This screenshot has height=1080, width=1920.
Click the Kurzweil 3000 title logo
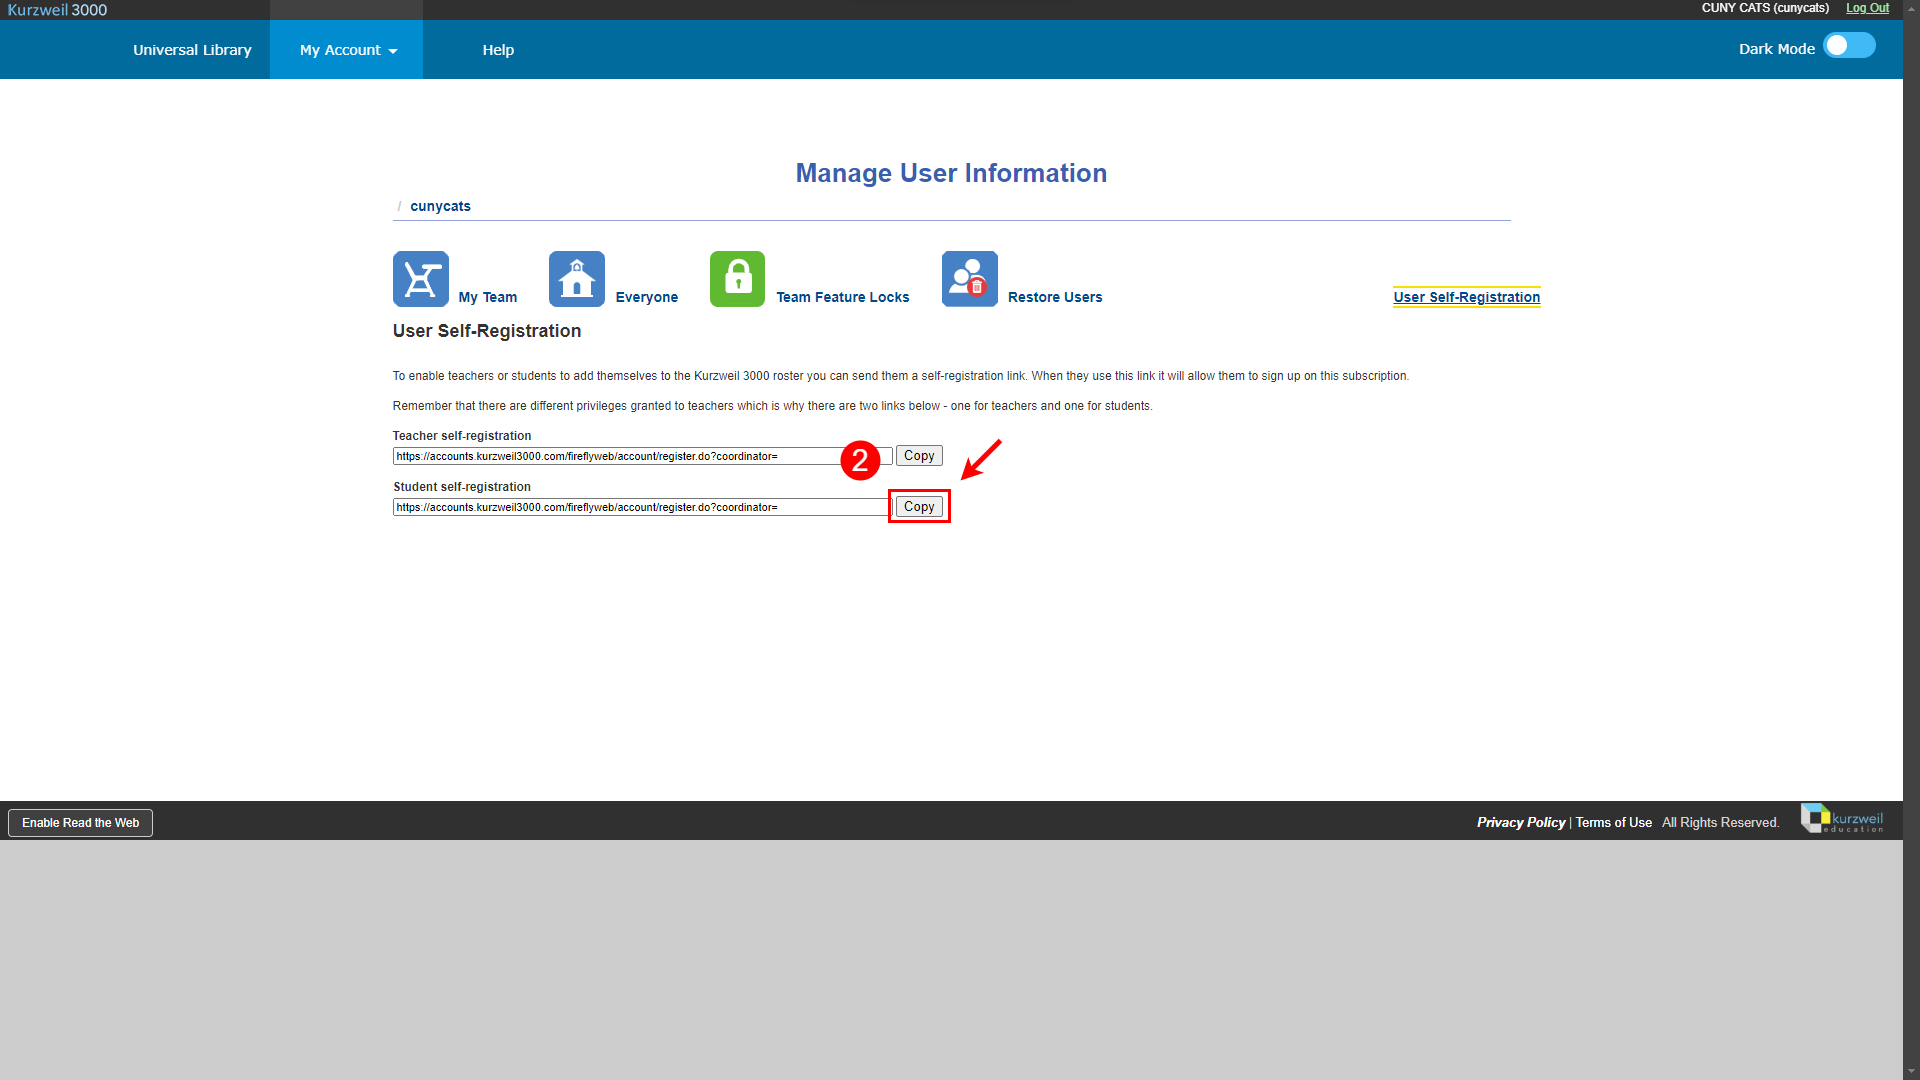(57, 10)
